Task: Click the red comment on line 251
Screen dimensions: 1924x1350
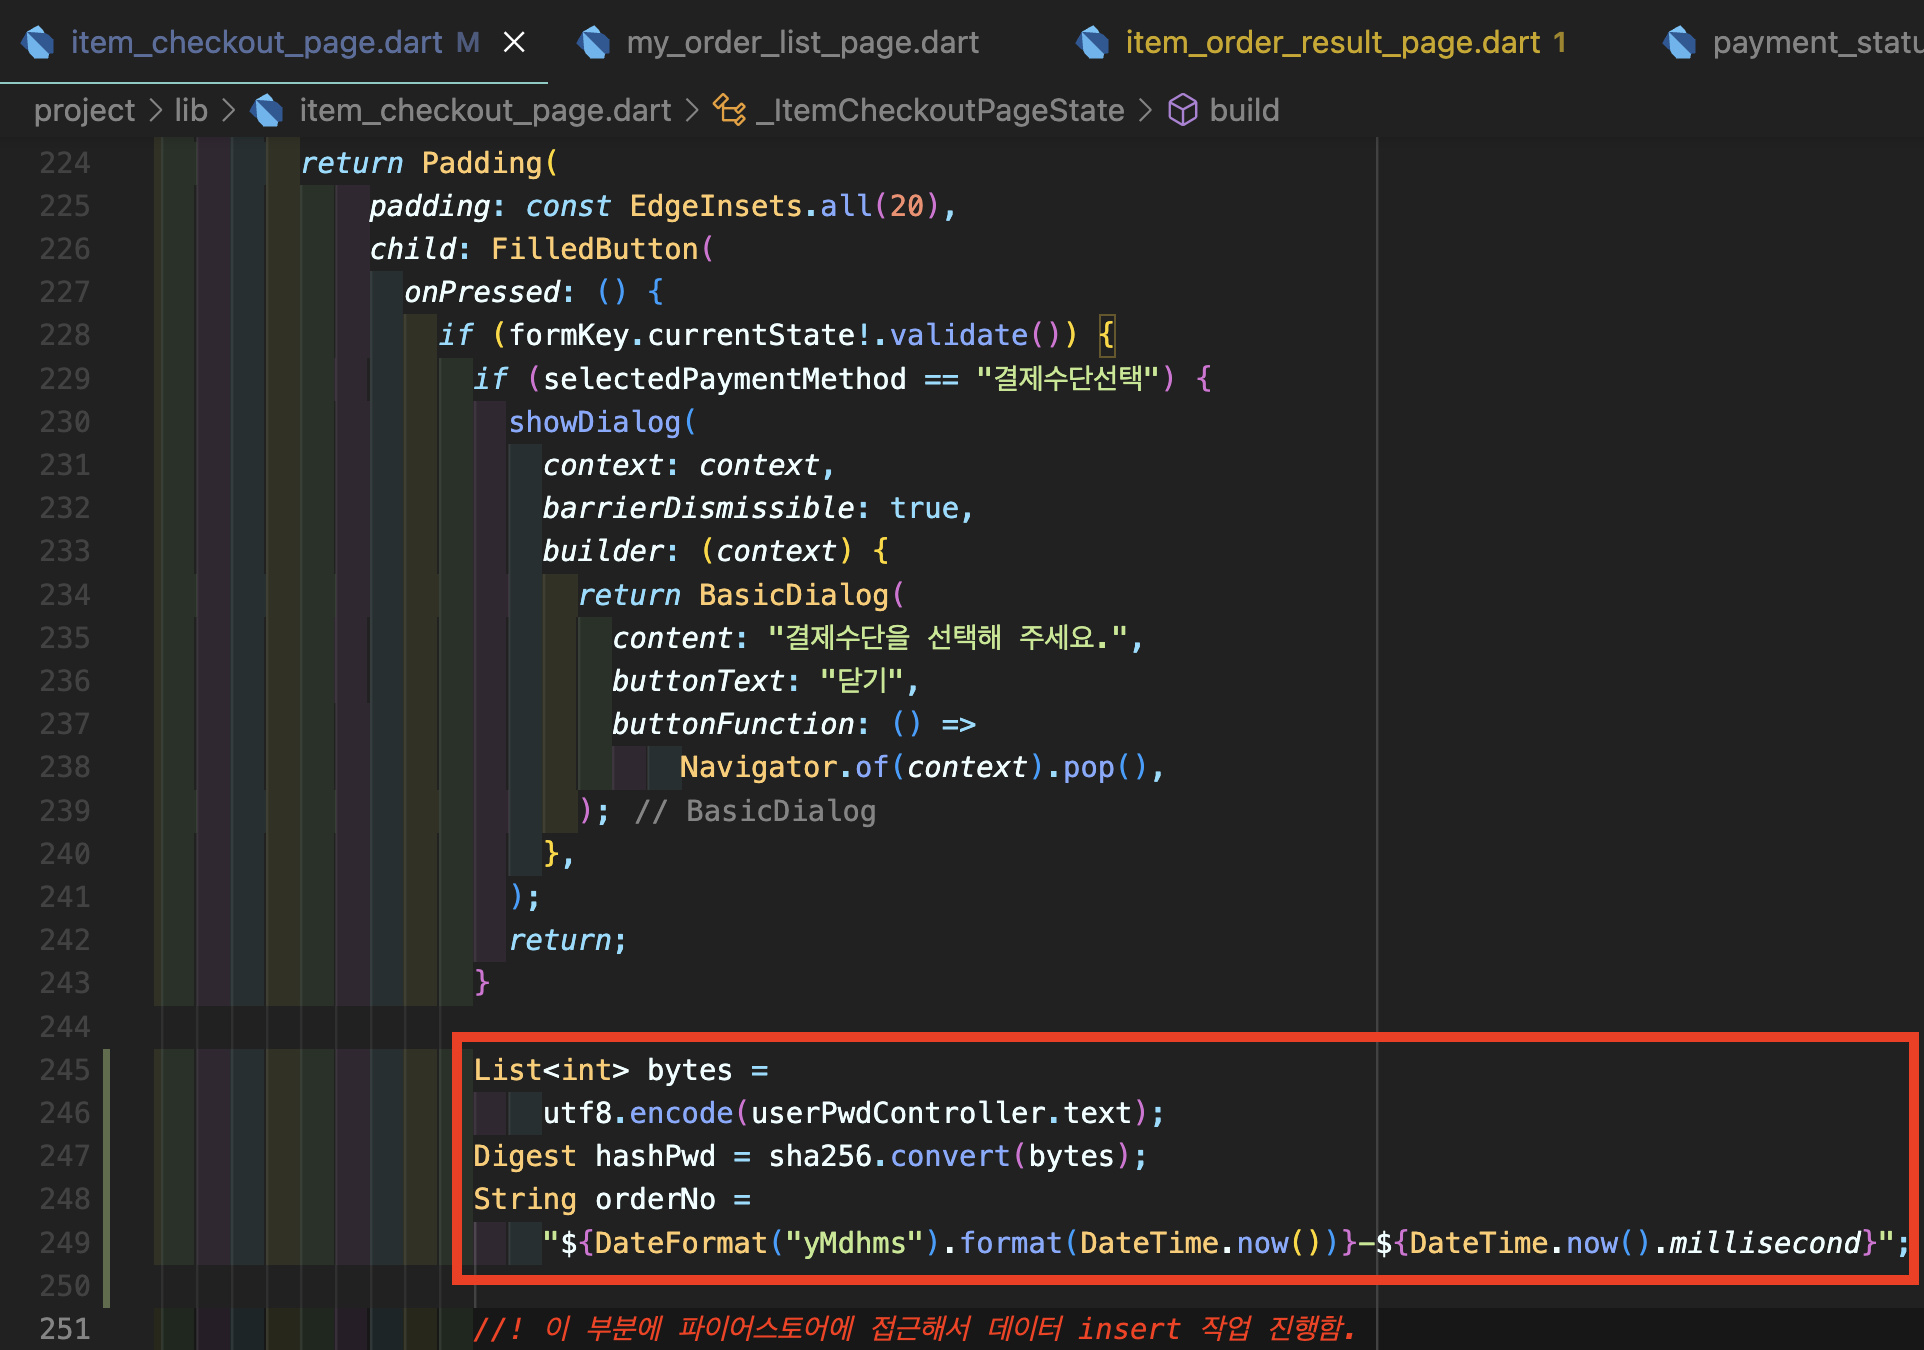Action: click(912, 1328)
